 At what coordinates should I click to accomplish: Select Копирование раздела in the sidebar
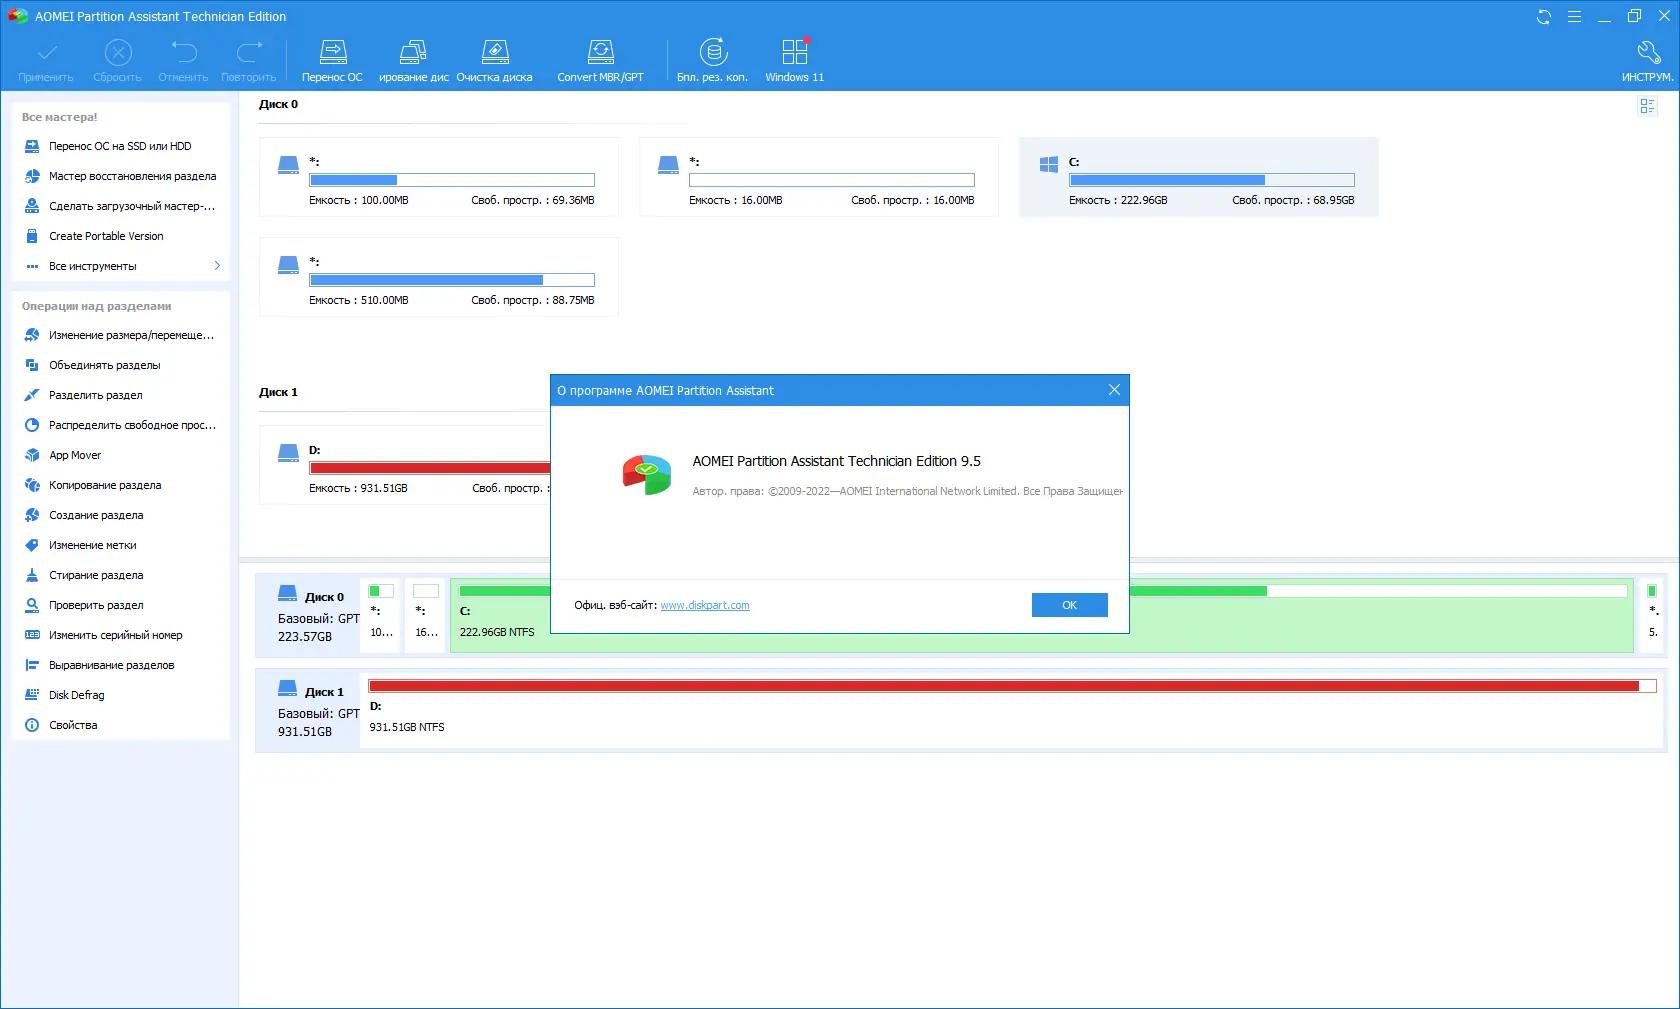tap(104, 485)
